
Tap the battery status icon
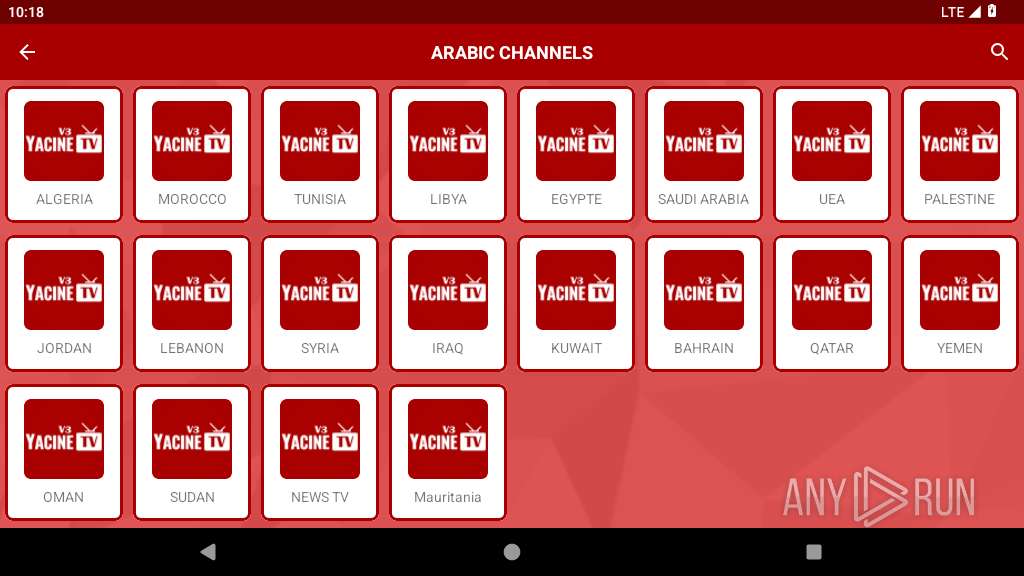pyautogui.click(x=992, y=11)
